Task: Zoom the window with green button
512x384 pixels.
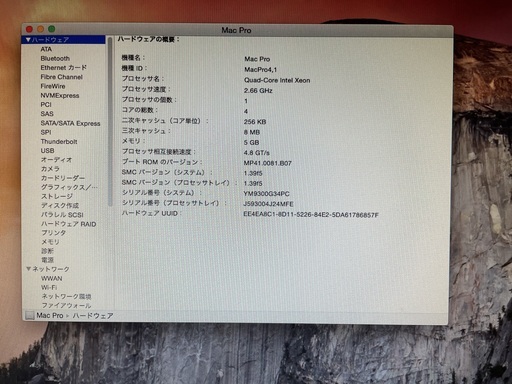Action: pos(51,29)
